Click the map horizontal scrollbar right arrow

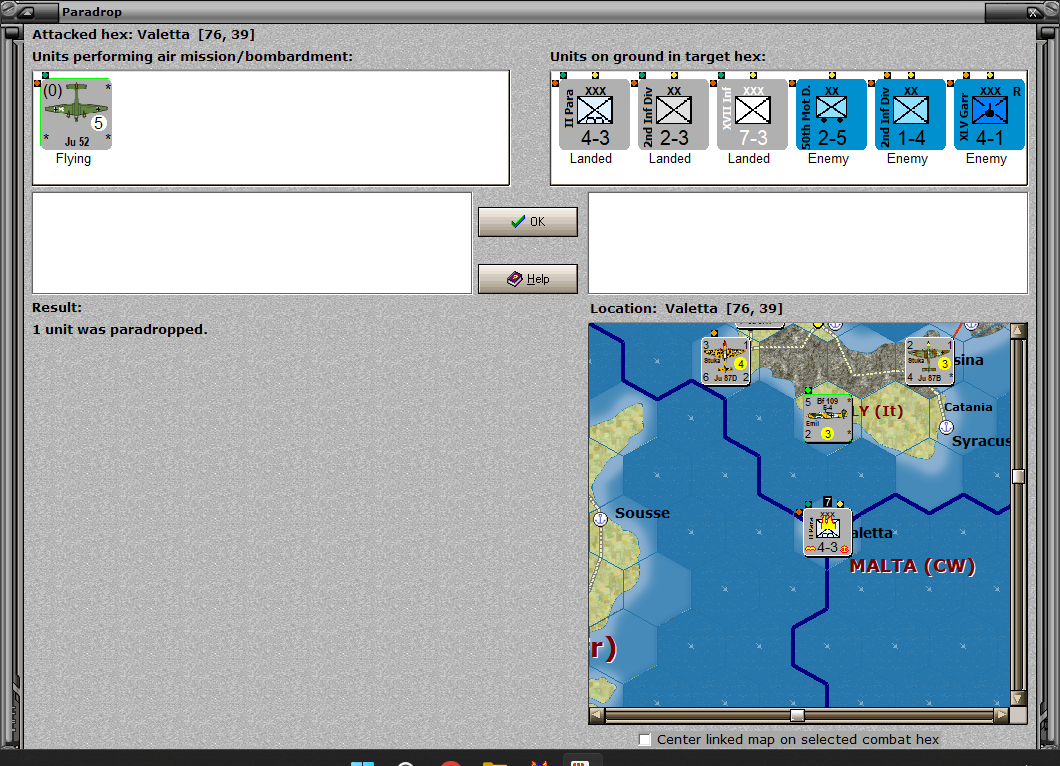tap(1002, 715)
